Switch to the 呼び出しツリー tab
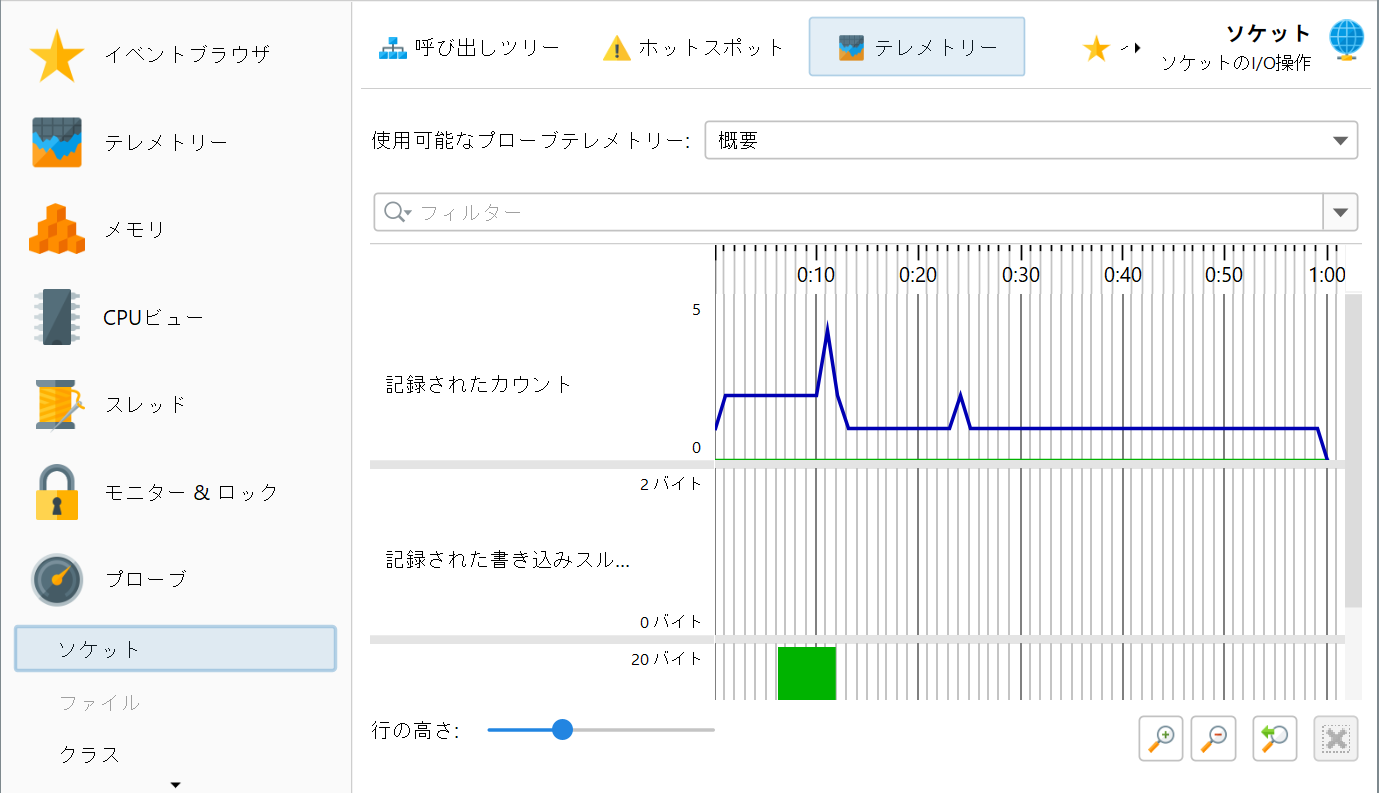Image resolution: width=1379 pixels, height=793 pixels. (x=469, y=47)
